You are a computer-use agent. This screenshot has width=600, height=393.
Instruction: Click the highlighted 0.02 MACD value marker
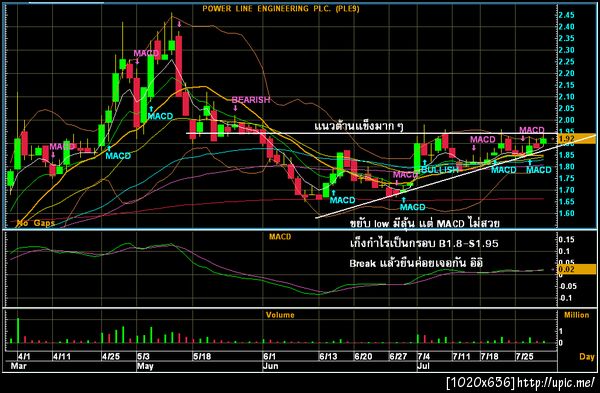576,269
